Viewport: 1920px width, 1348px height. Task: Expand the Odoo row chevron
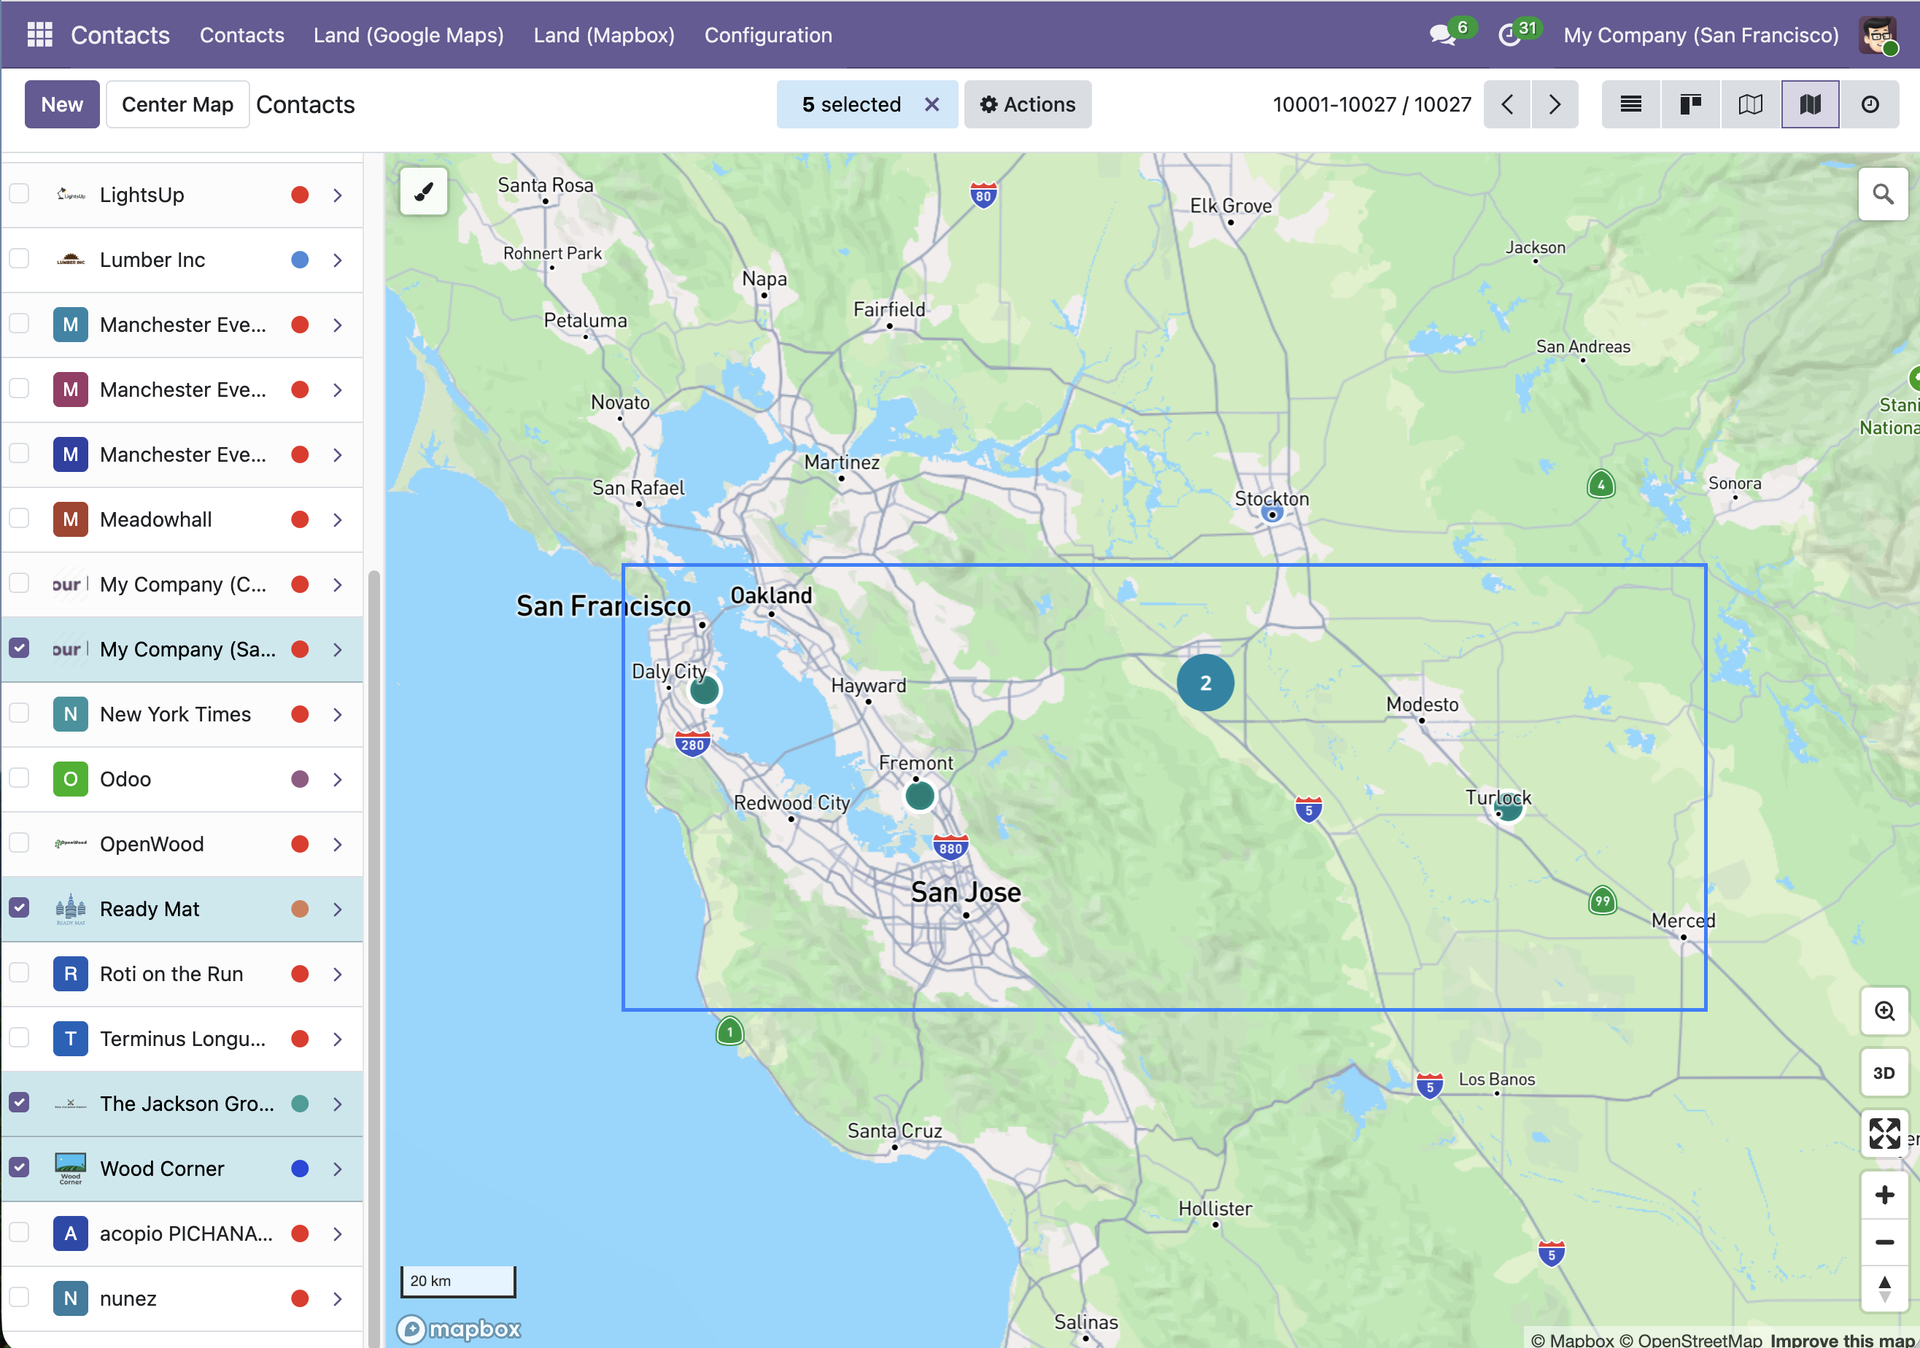[x=338, y=779]
